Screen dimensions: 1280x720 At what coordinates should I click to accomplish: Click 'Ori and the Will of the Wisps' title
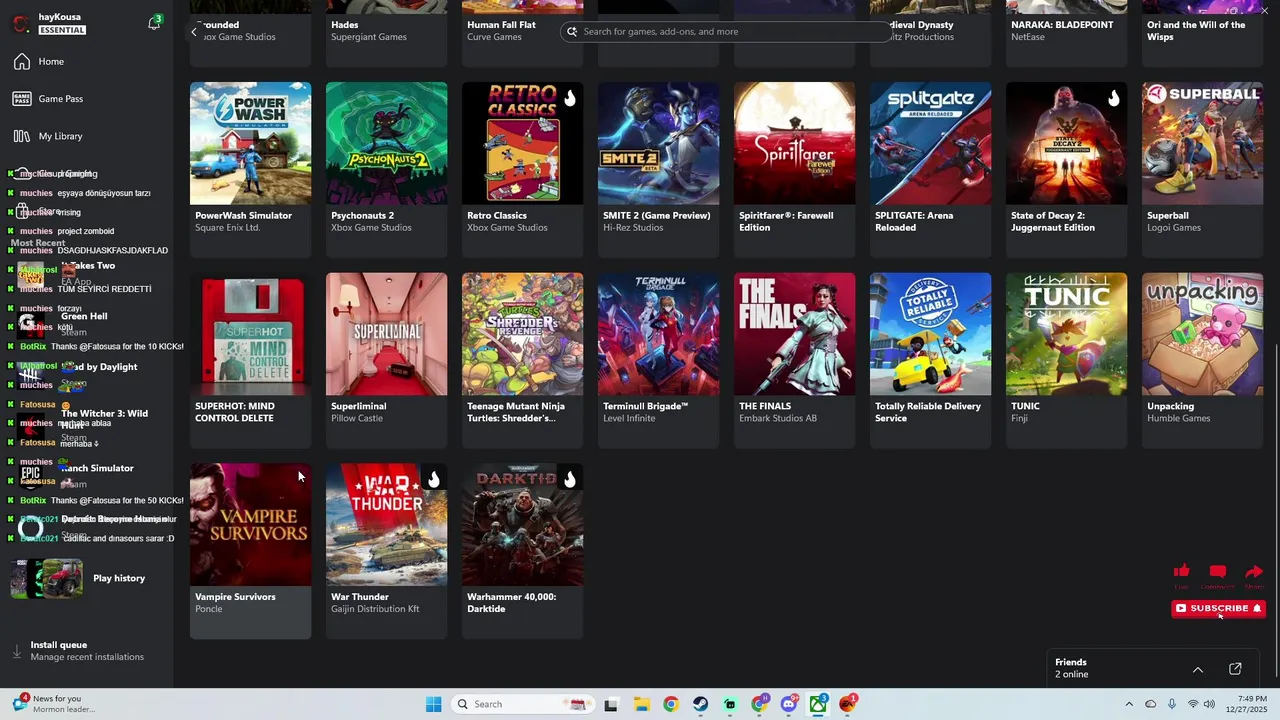coord(1196,31)
